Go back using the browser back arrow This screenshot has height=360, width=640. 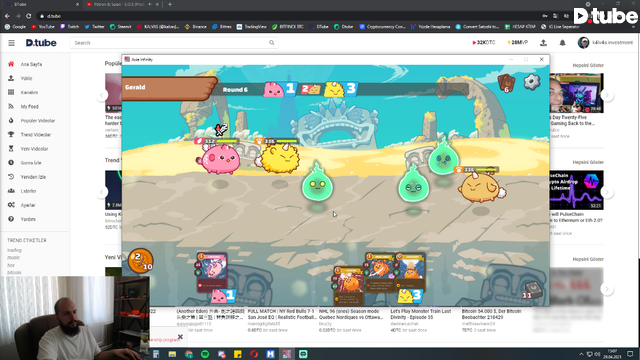point(7,16)
